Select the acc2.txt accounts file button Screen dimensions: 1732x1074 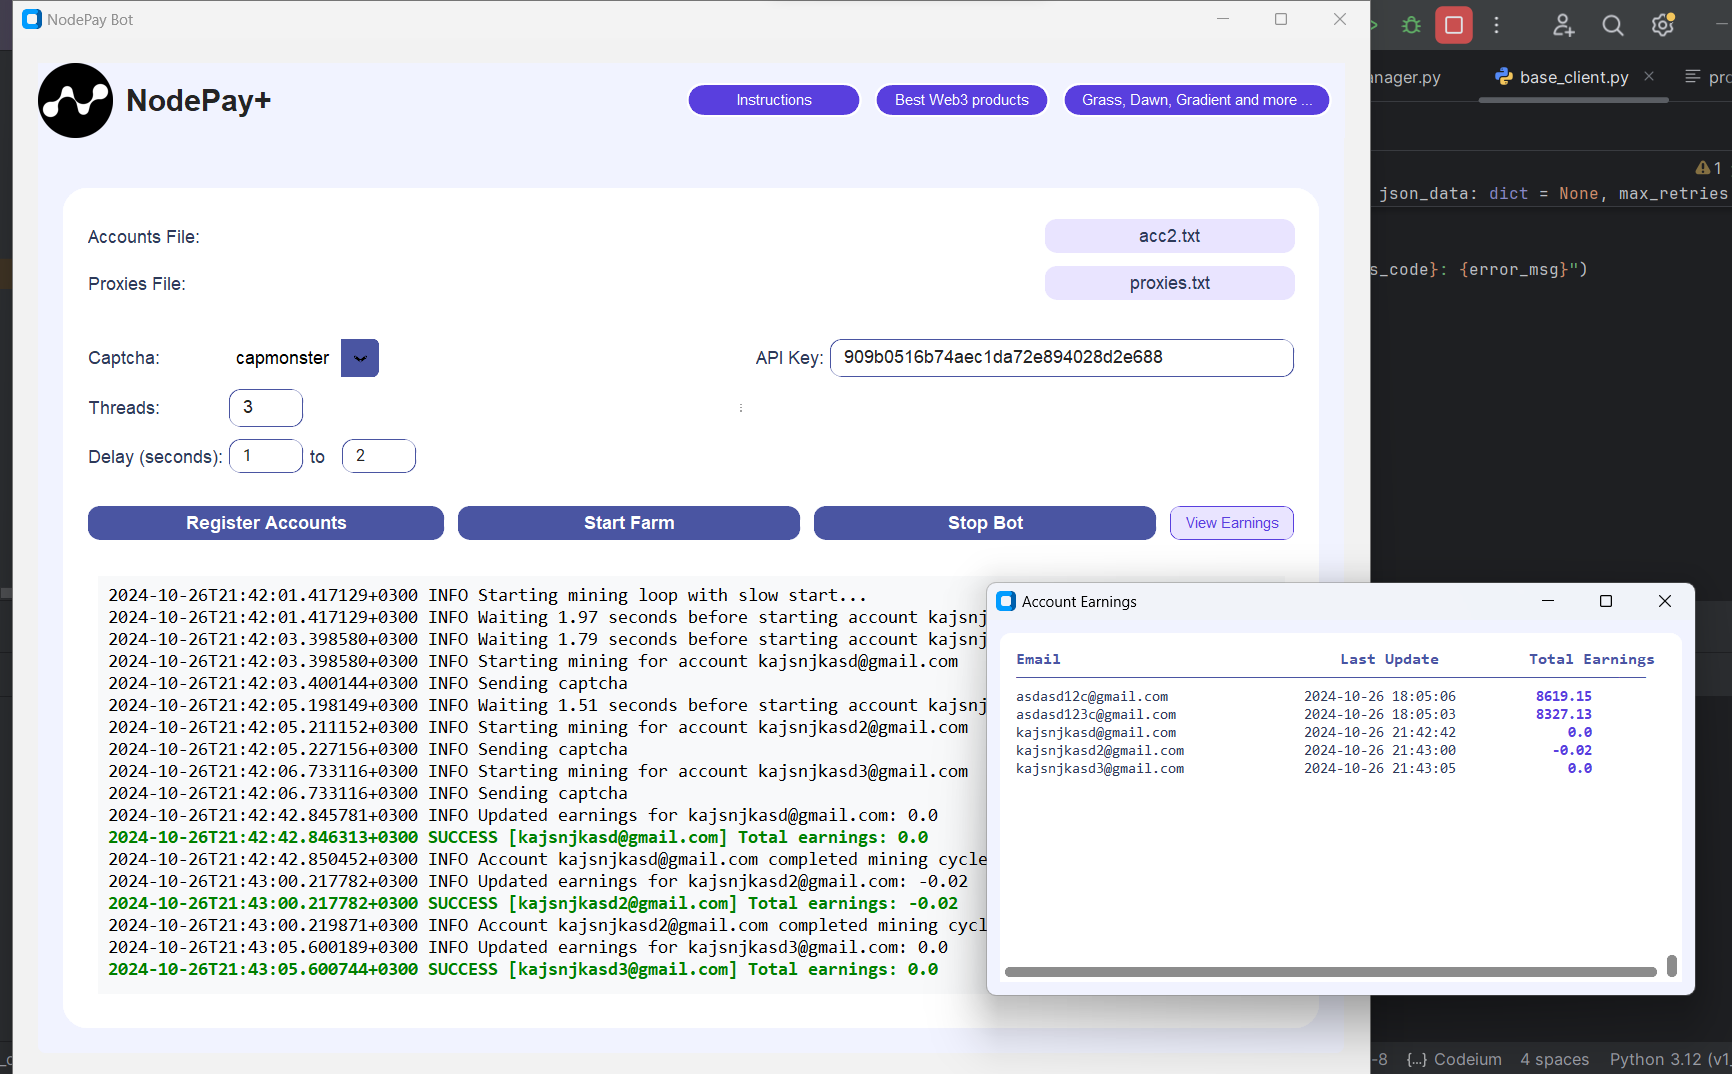point(1169,236)
